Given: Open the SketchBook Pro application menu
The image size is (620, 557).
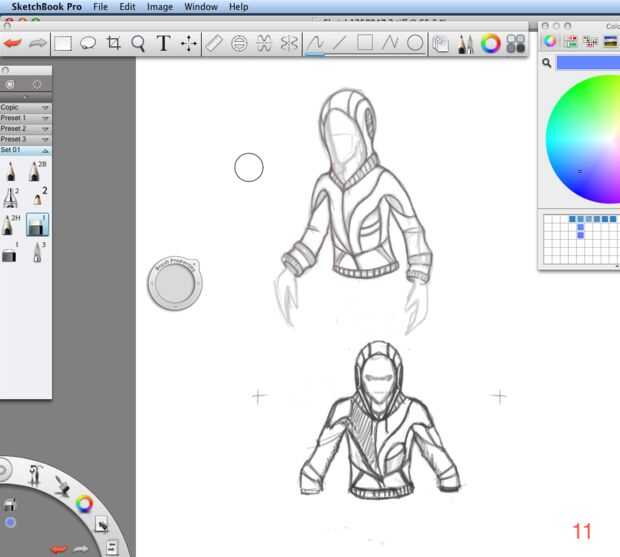Looking at the screenshot, I should (46, 7).
